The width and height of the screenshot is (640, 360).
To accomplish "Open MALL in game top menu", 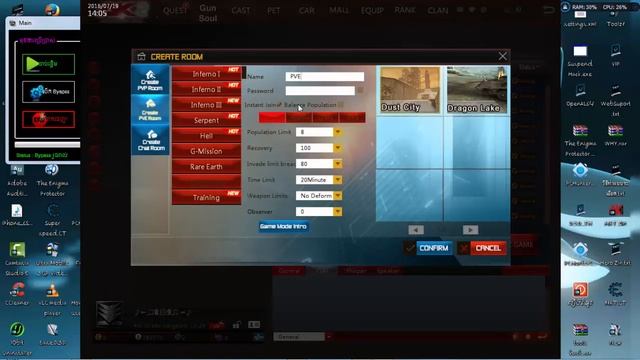I will 339,10.
